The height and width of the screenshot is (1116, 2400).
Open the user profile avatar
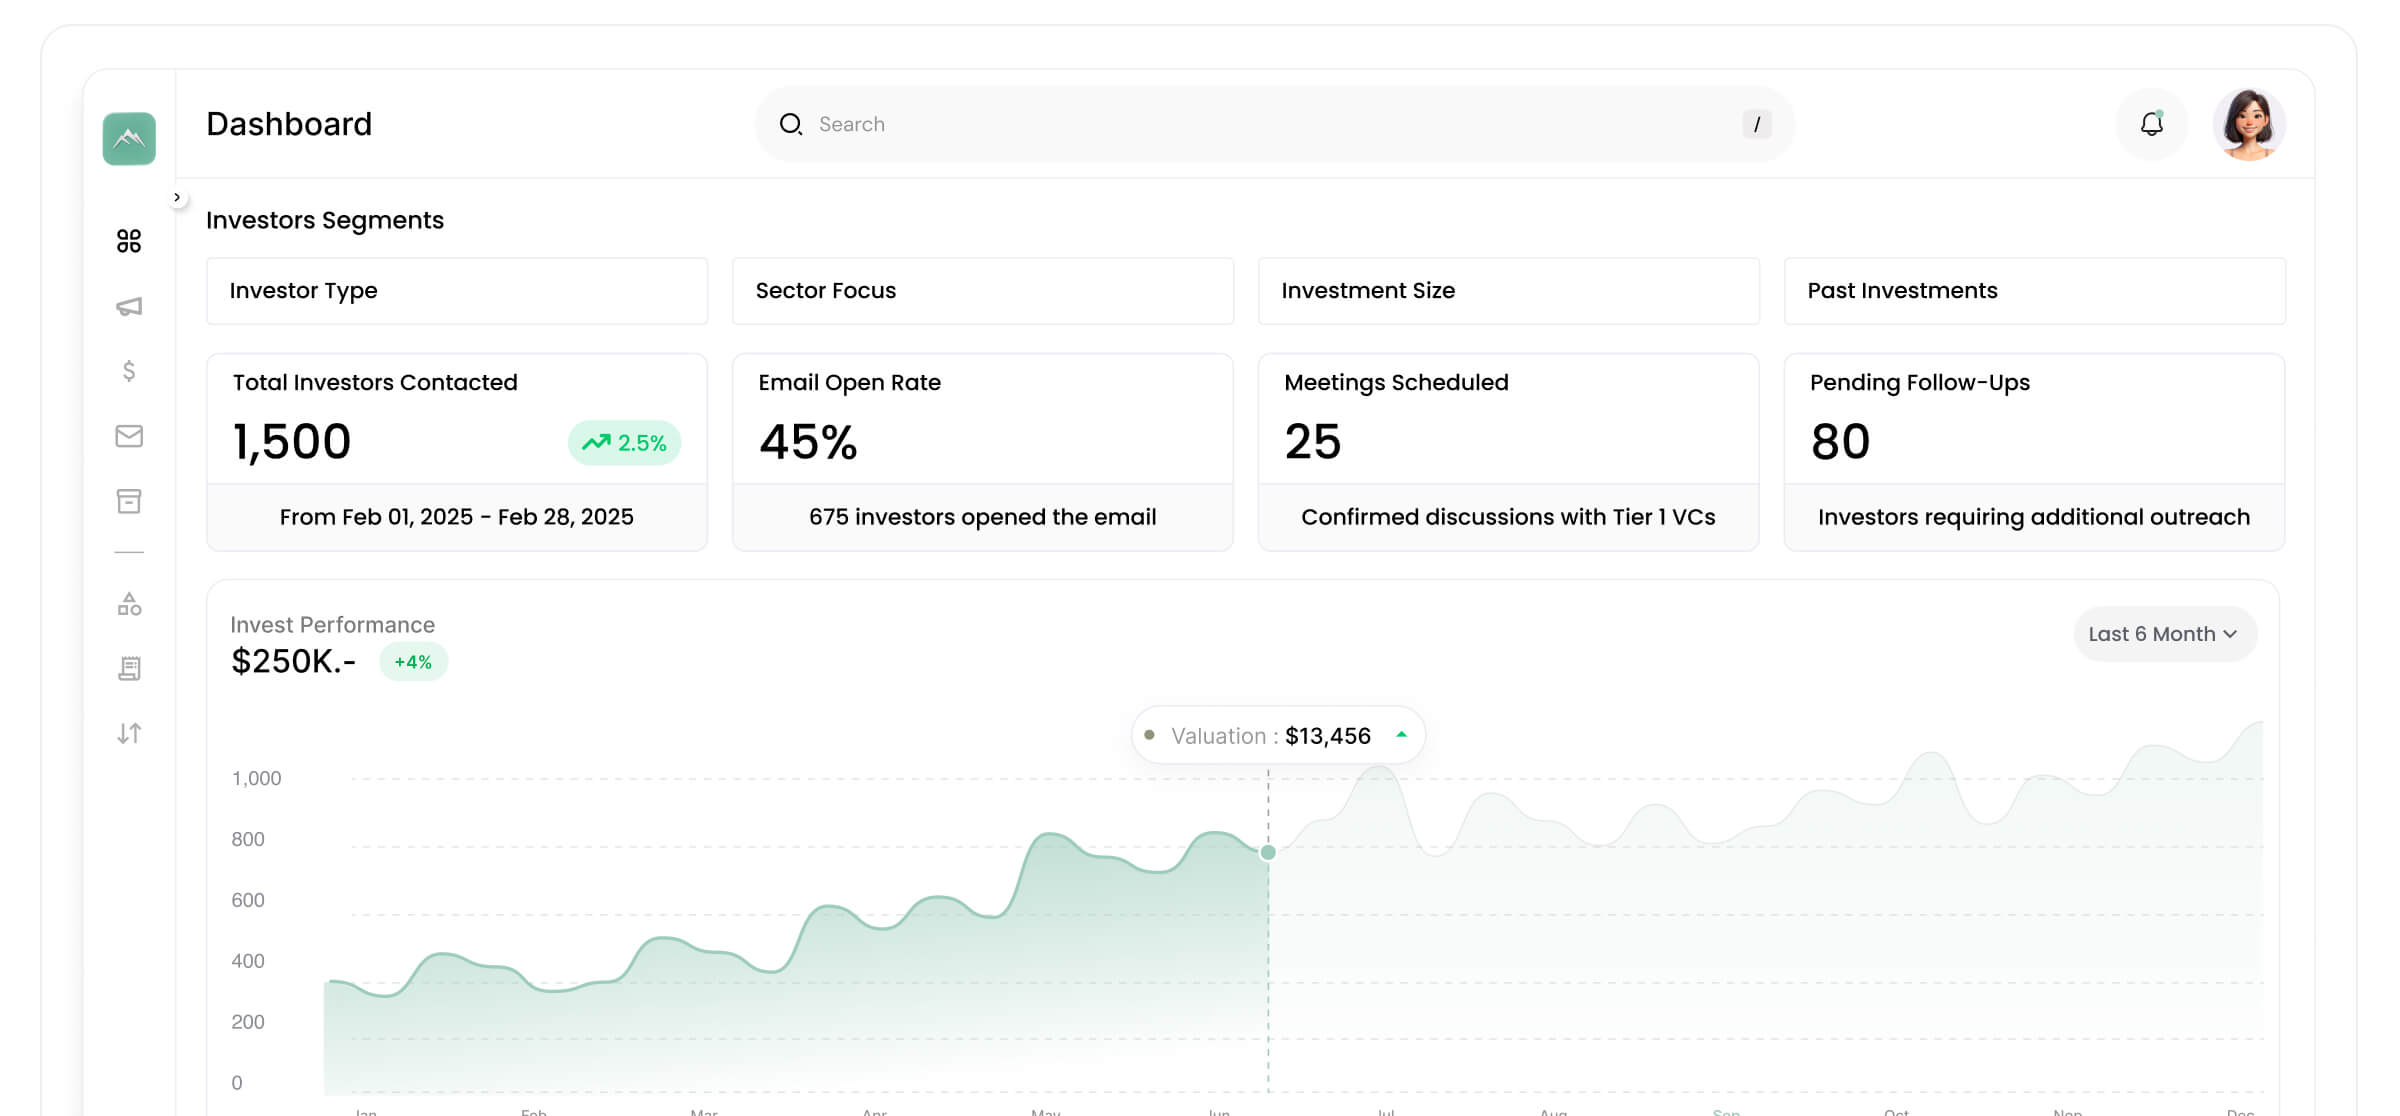(2248, 124)
